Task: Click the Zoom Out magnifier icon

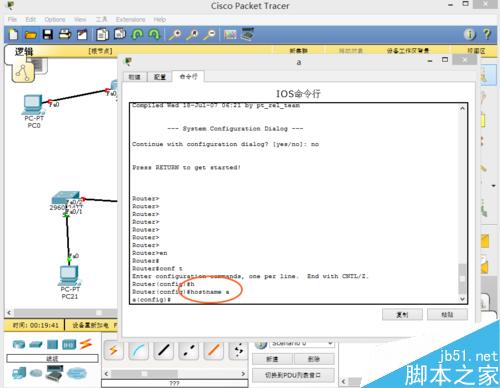Action: click(210, 34)
